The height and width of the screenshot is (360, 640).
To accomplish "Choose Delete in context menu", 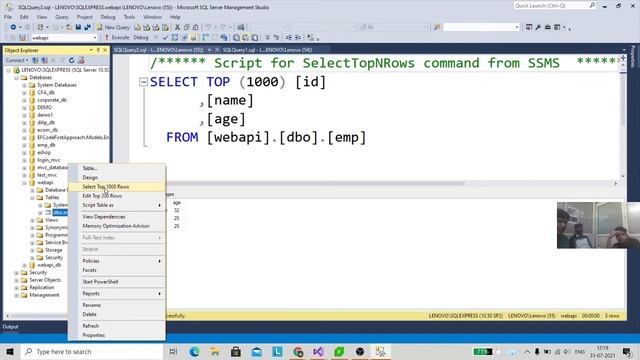I will click(117, 314).
